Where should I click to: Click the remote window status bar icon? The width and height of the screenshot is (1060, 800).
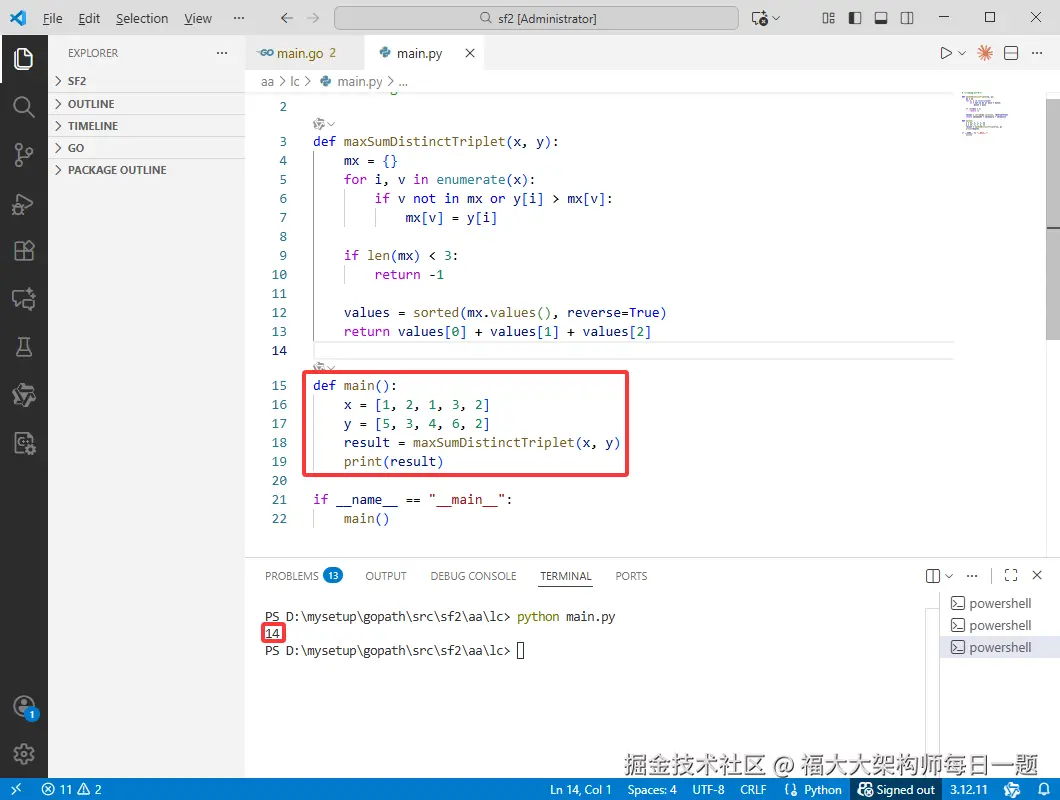(16, 789)
